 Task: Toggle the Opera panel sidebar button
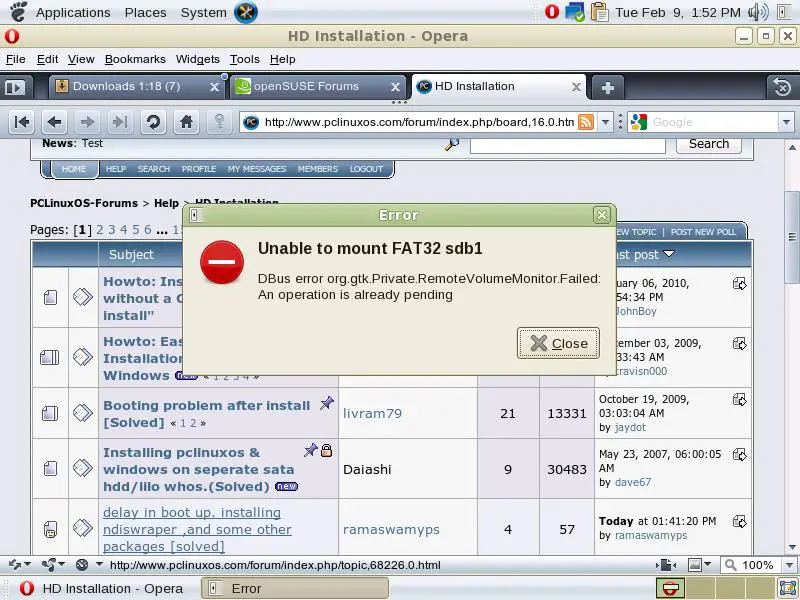pyautogui.click(x=15, y=87)
